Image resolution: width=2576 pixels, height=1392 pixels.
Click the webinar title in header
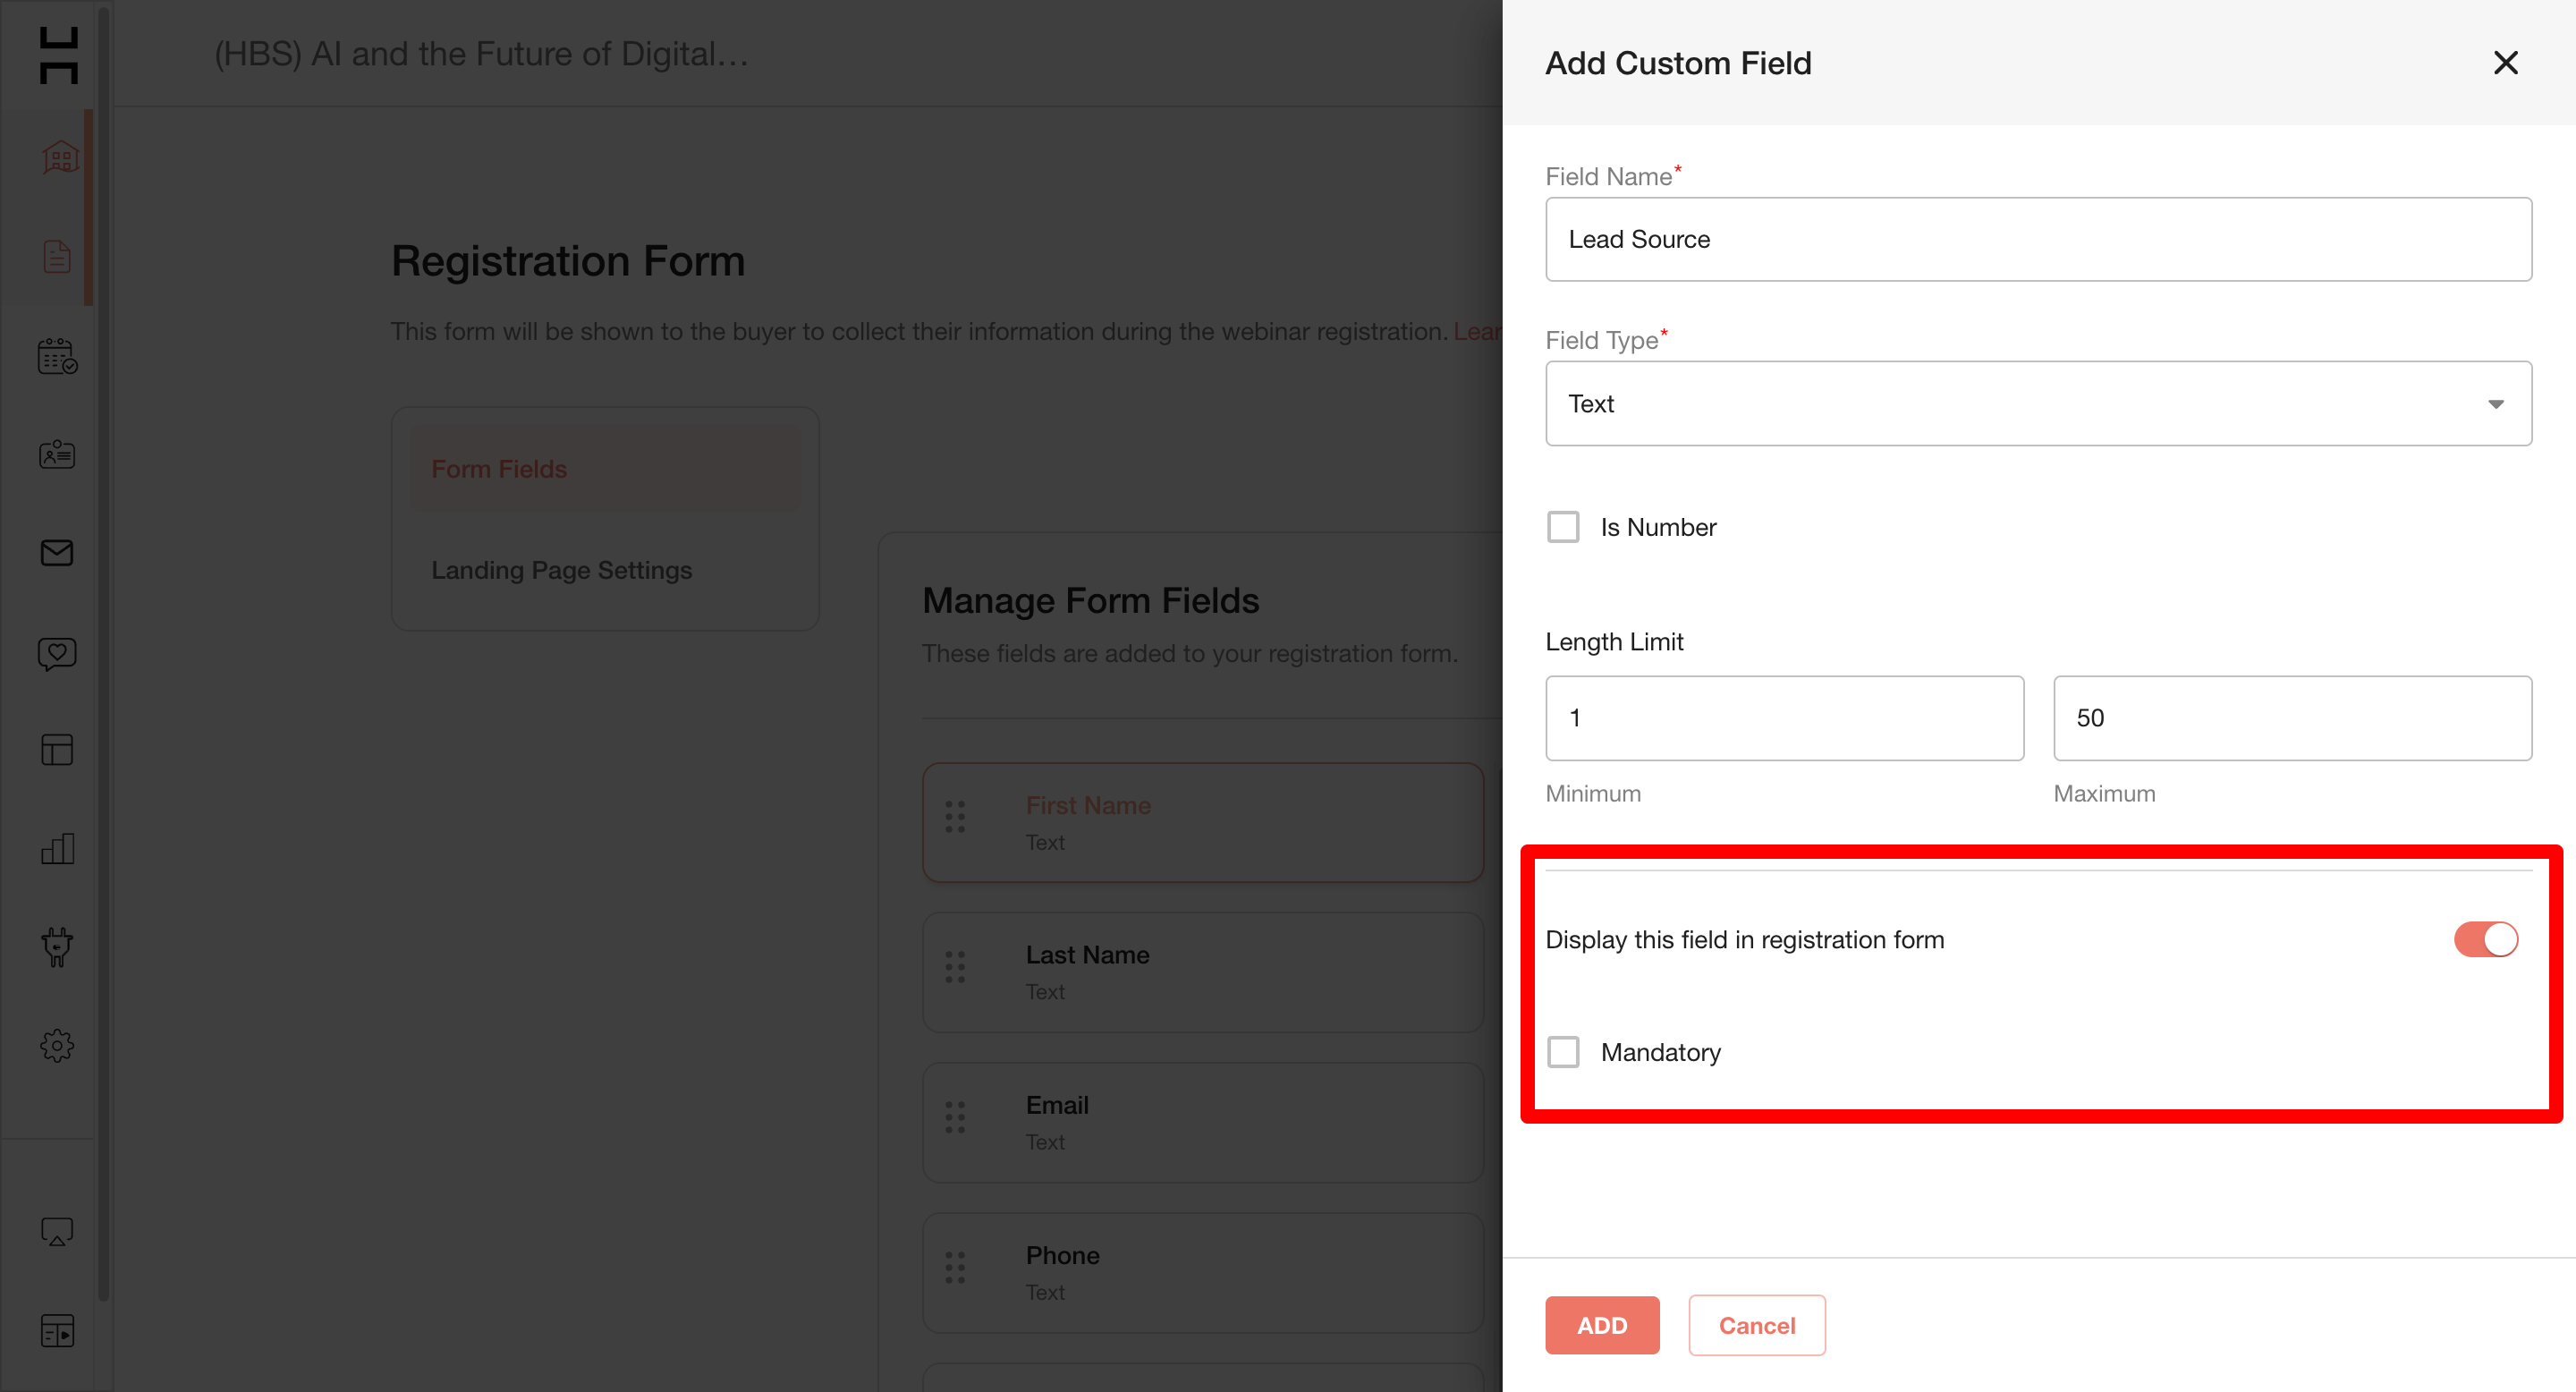pos(481,54)
